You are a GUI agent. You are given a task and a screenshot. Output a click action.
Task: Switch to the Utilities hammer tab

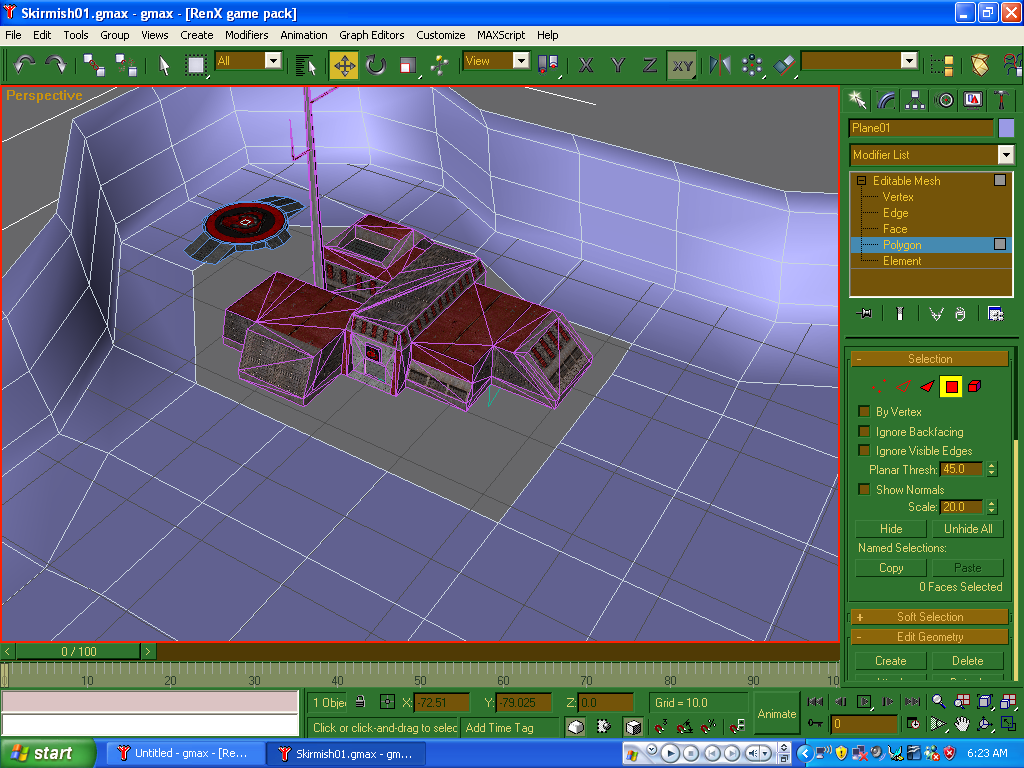click(x=1001, y=100)
